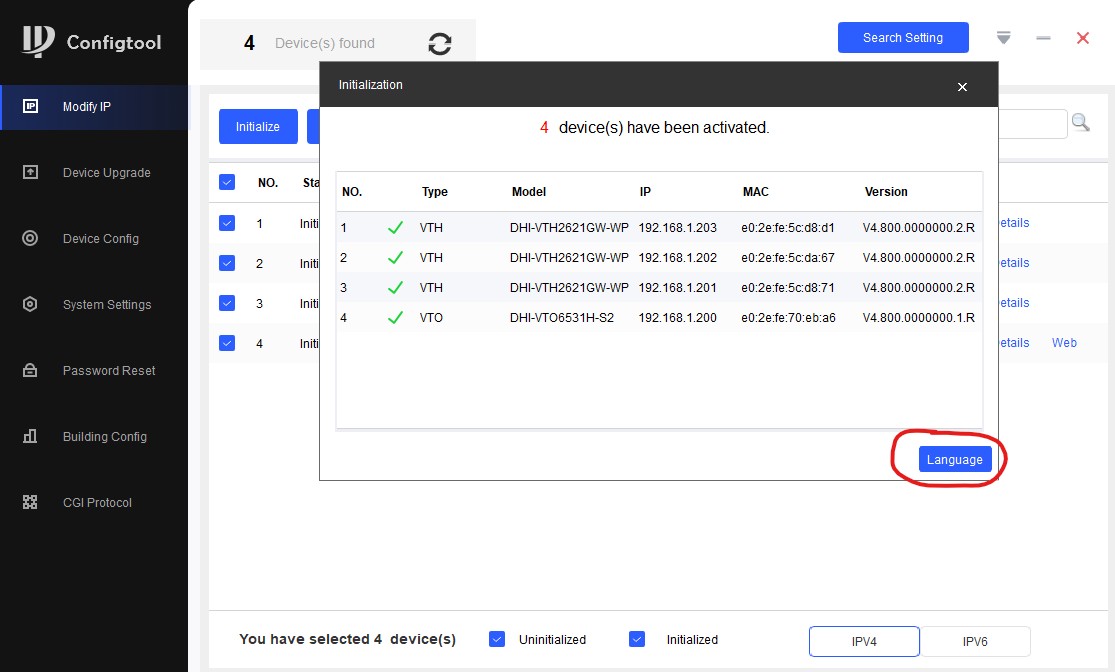Open the dropdown arrow menu in title bar
1115x672 pixels.
(x=1004, y=38)
